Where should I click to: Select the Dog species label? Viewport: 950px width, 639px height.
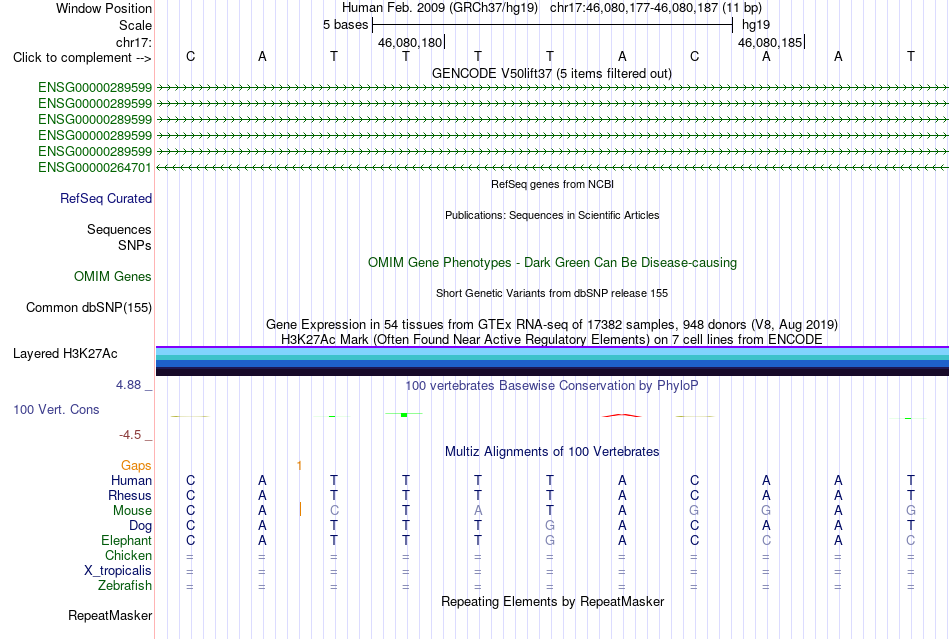[x=140, y=526]
